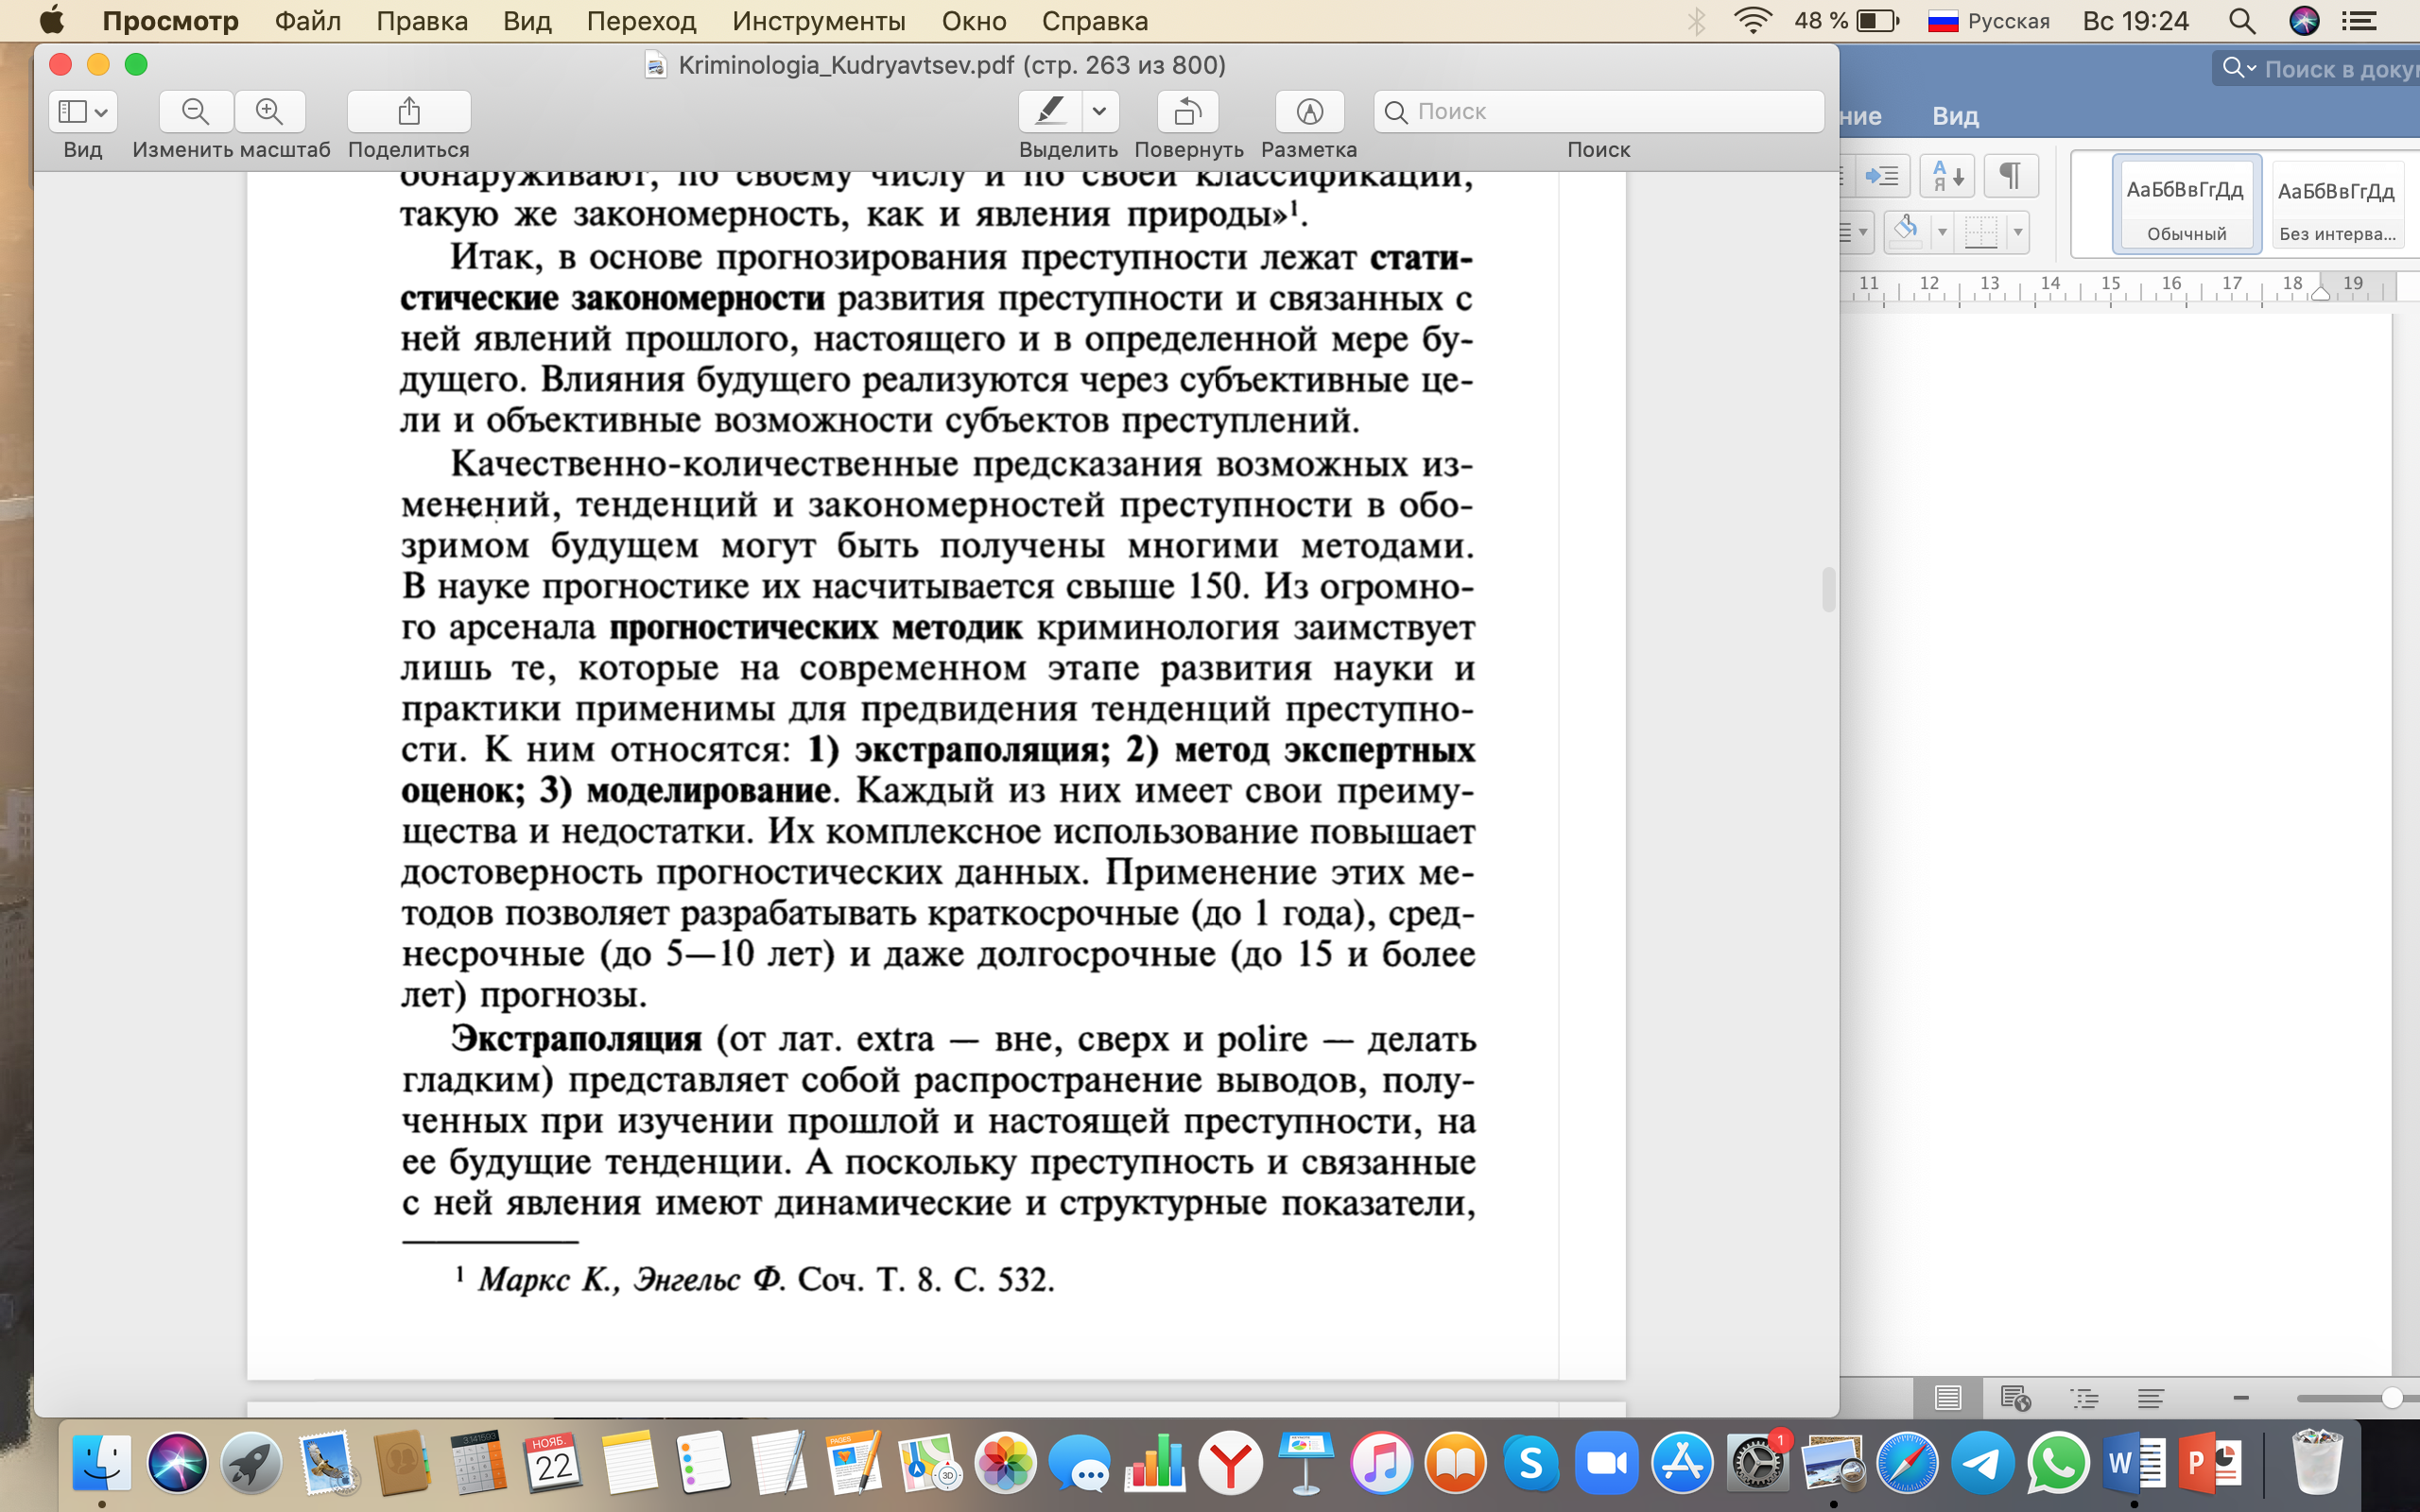Viewport: 2420px width, 1512px height.
Task: Open the sidebar view (Вид) selector
Action: coord(83,111)
